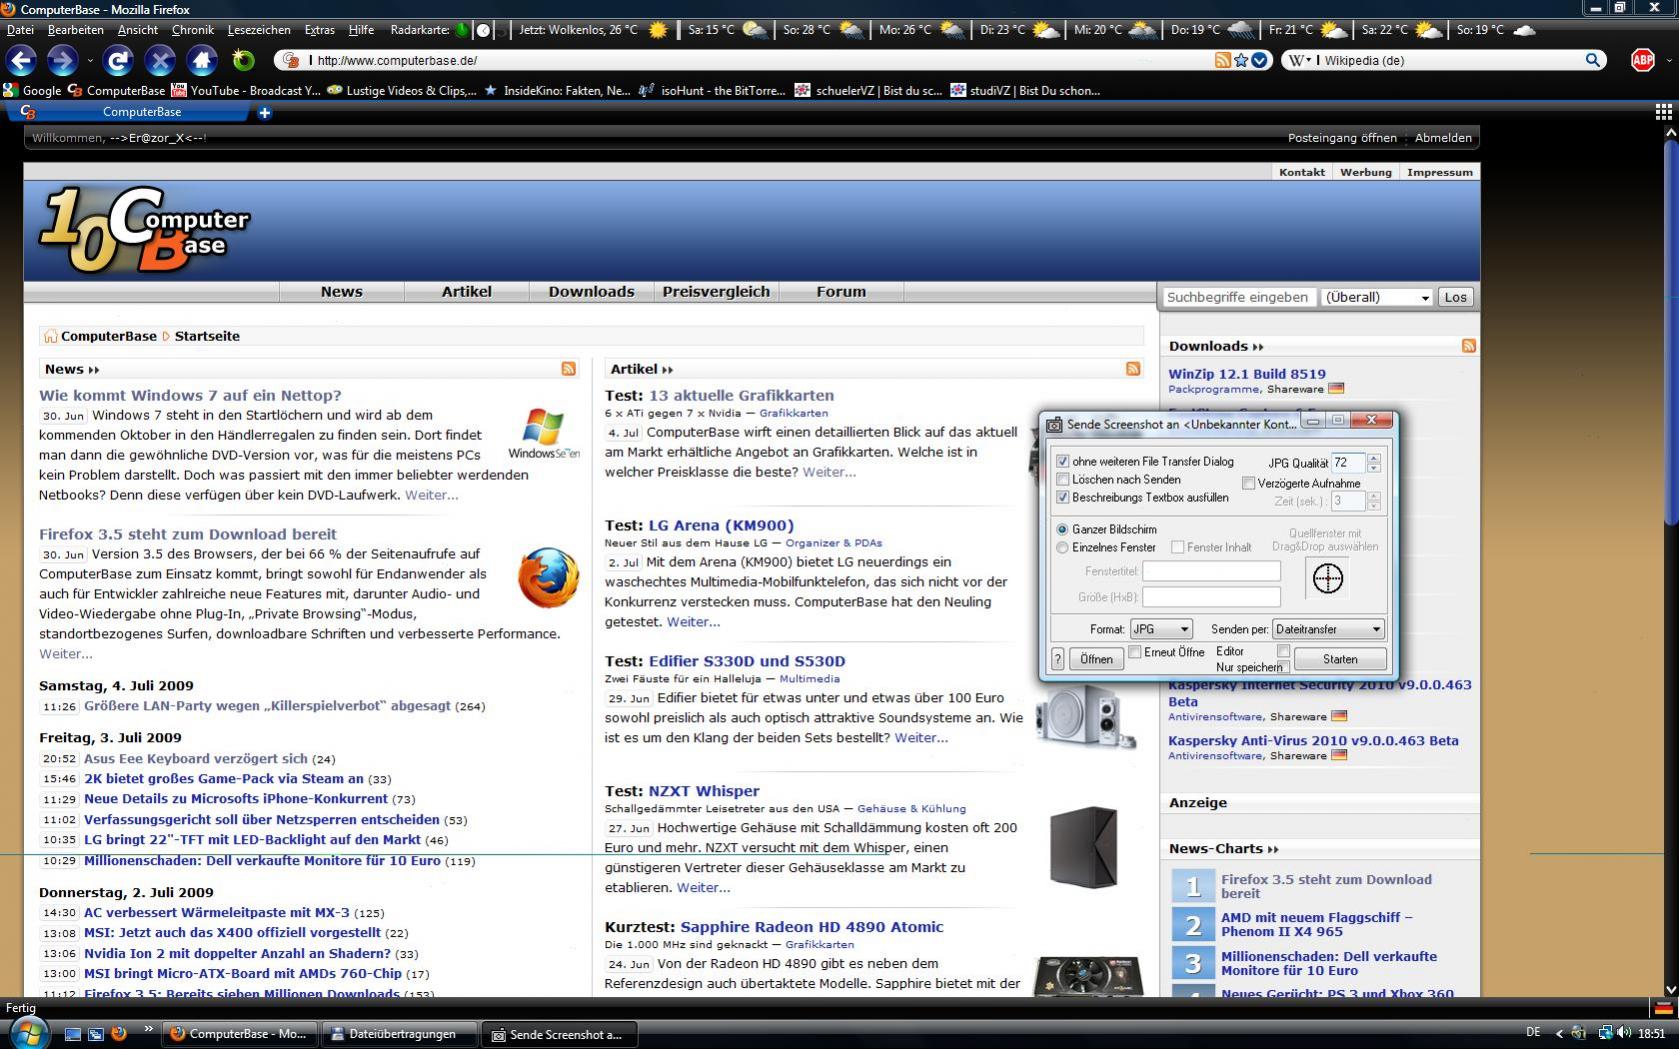Toggle 'Beschreibungs Textbox ausfüllen' checkbox

coord(1062,498)
